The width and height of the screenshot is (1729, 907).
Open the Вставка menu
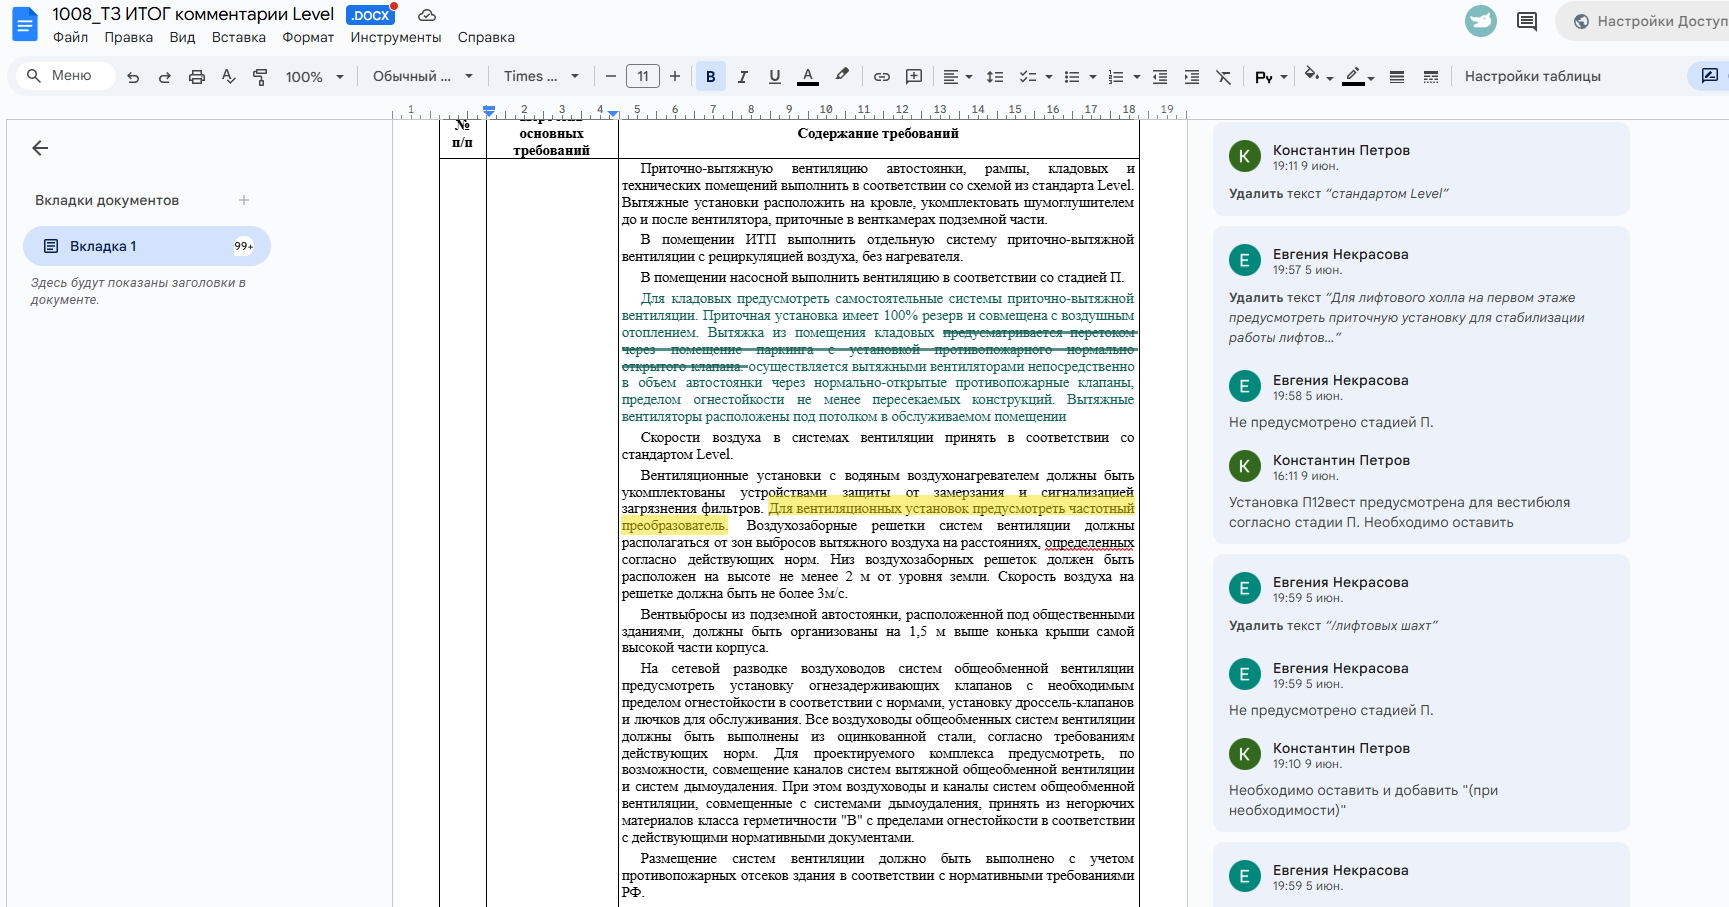click(x=238, y=37)
